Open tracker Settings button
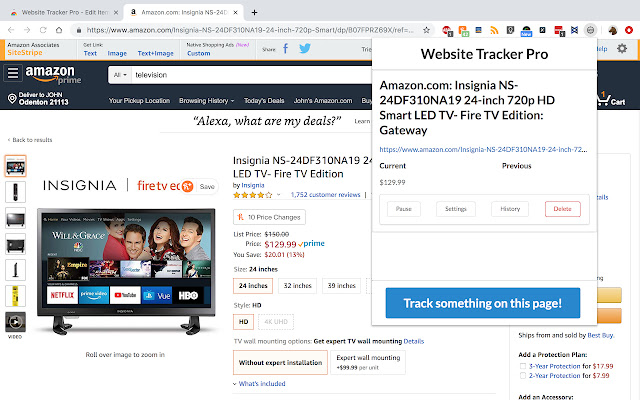Screen dimensions: 640x400 click(456, 209)
